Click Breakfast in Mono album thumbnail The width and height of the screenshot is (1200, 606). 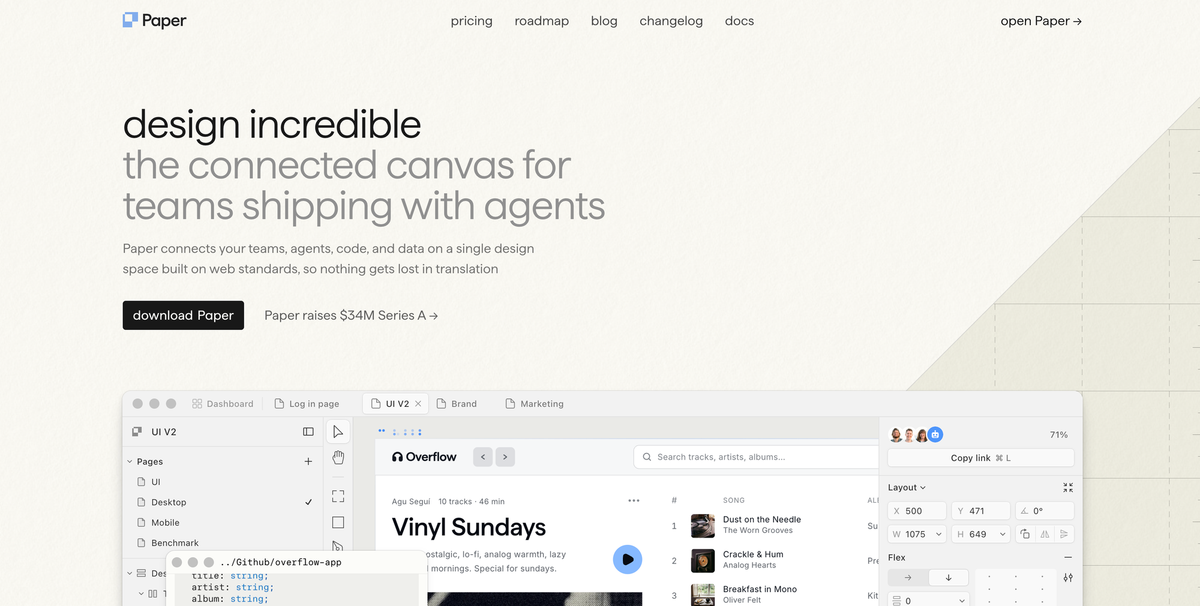(x=703, y=594)
